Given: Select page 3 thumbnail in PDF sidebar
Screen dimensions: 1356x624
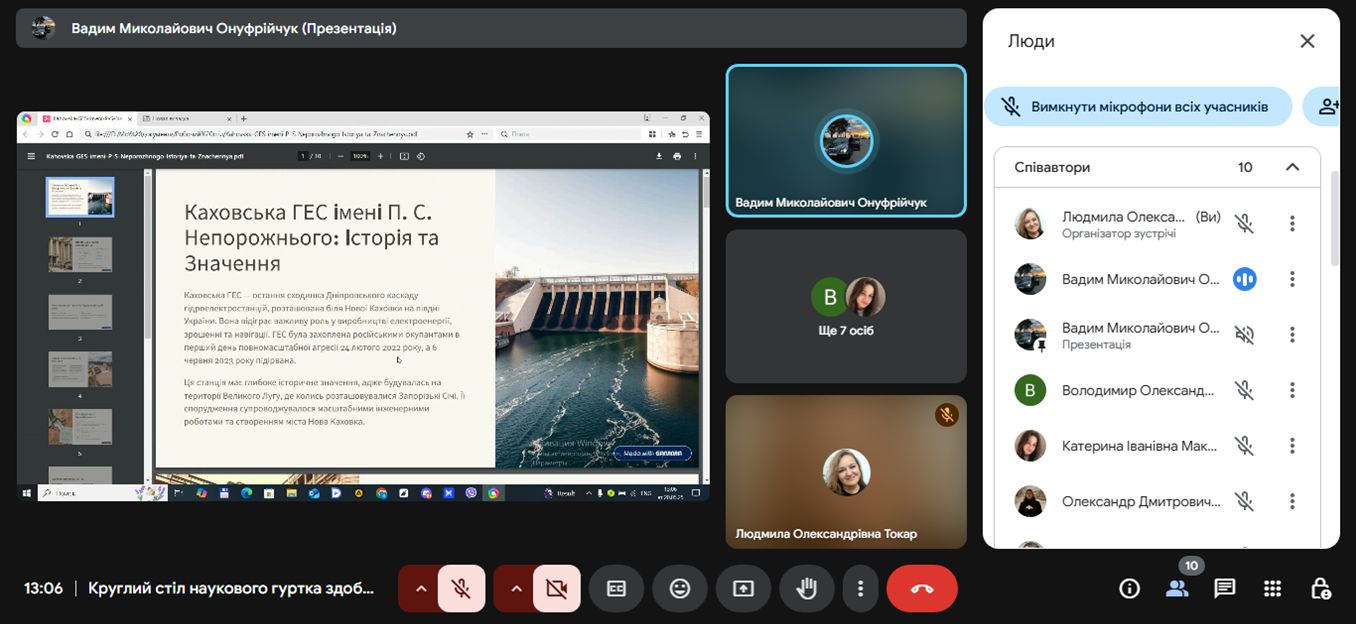Looking at the screenshot, I should (80, 312).
